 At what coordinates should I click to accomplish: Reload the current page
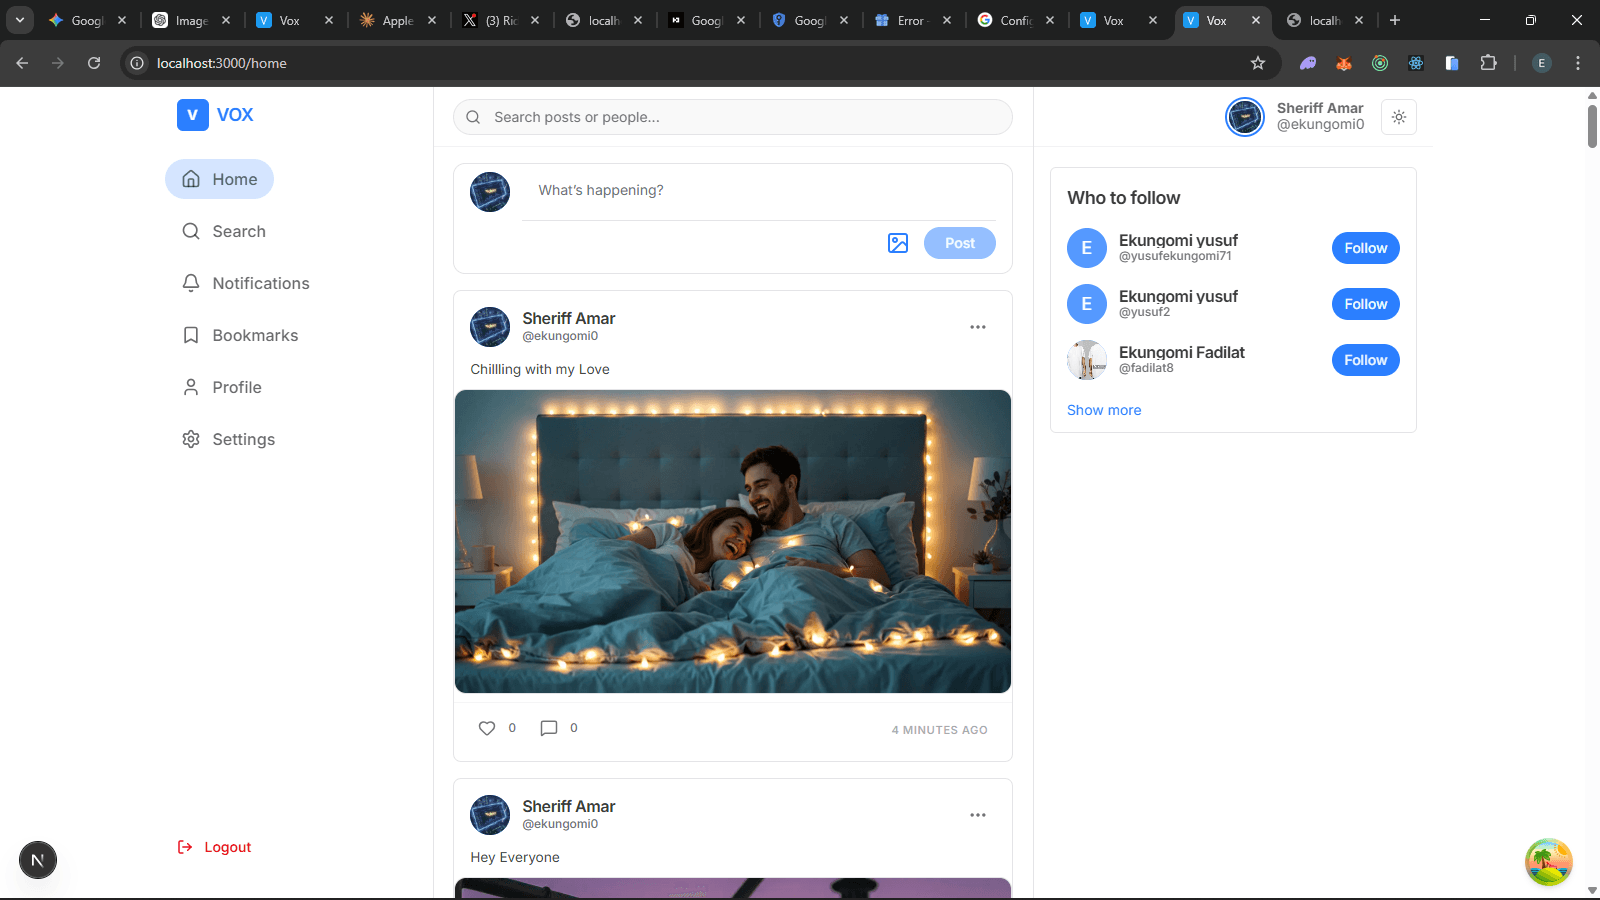pyautogui.click(x=94, y=63)
